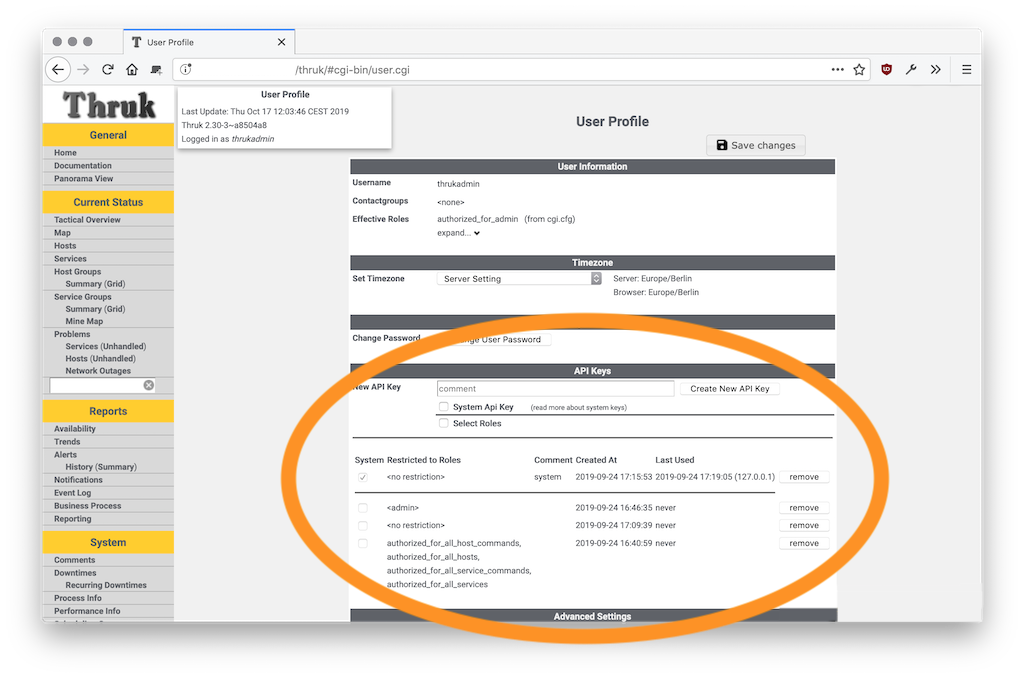Toggle checkbox of 17:09:39 no restriction key
The width and height of the screenshot is (1024, 678).
click(362, 525)
